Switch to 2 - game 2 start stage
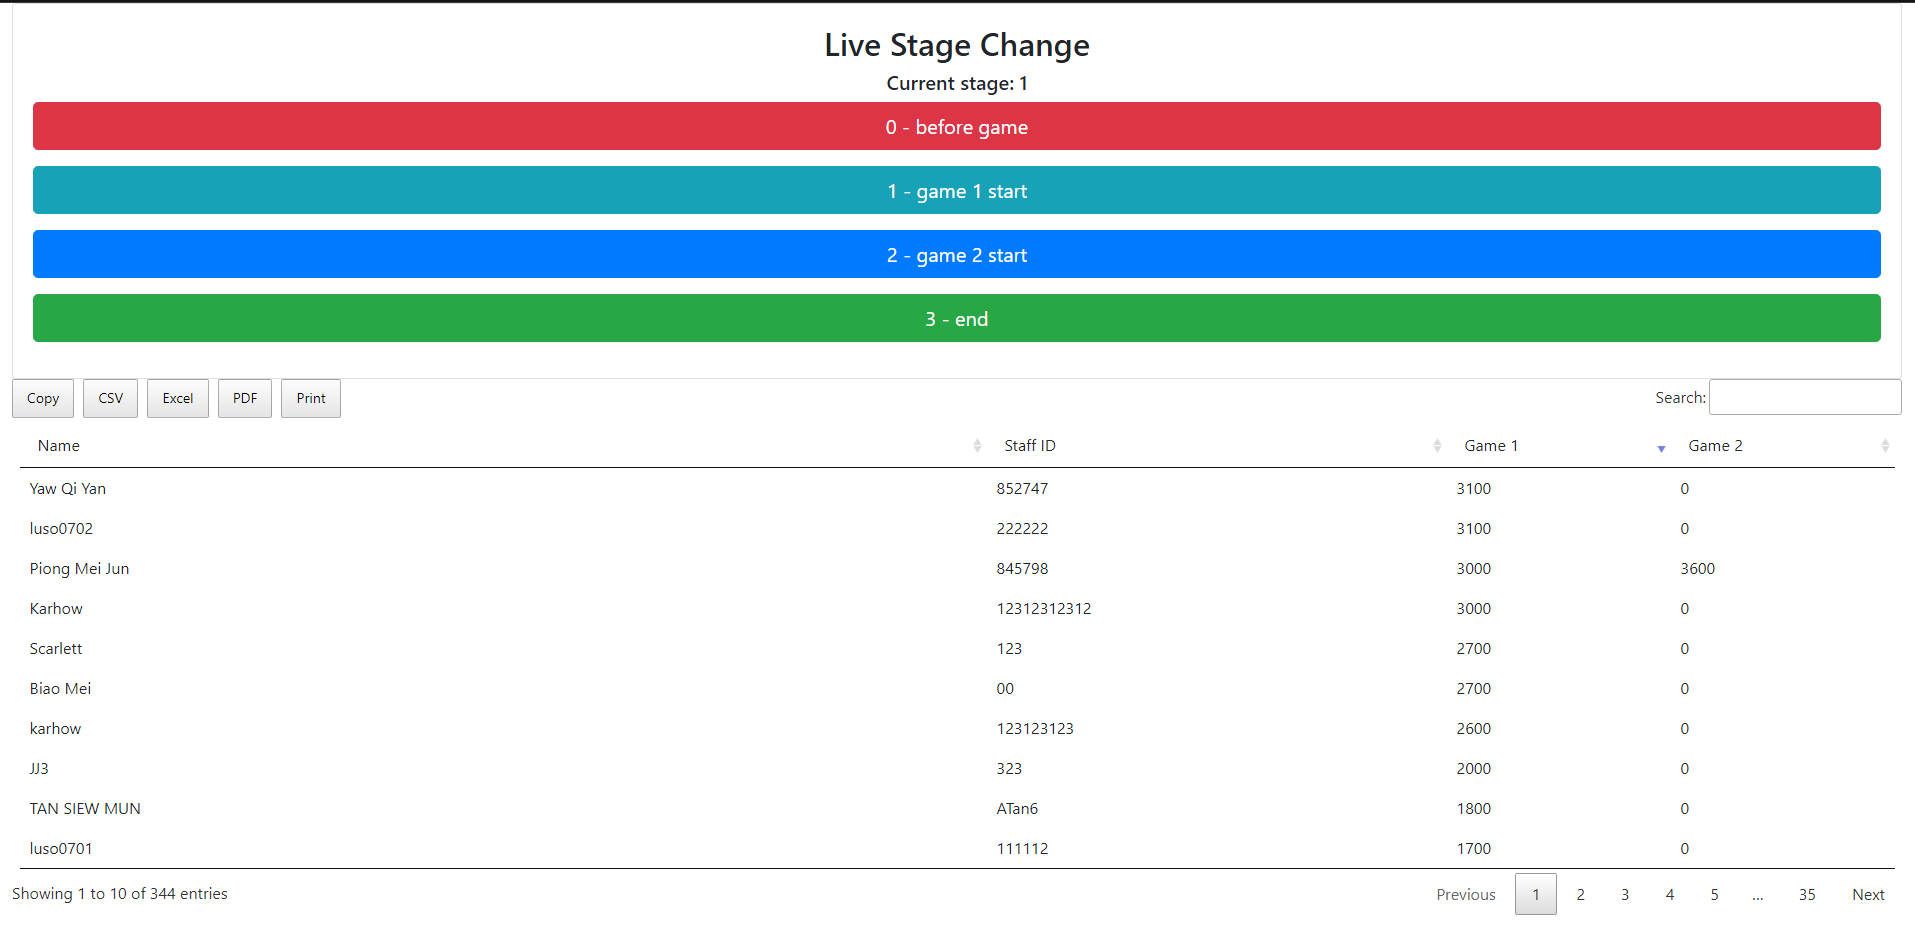 coord(956,255)
